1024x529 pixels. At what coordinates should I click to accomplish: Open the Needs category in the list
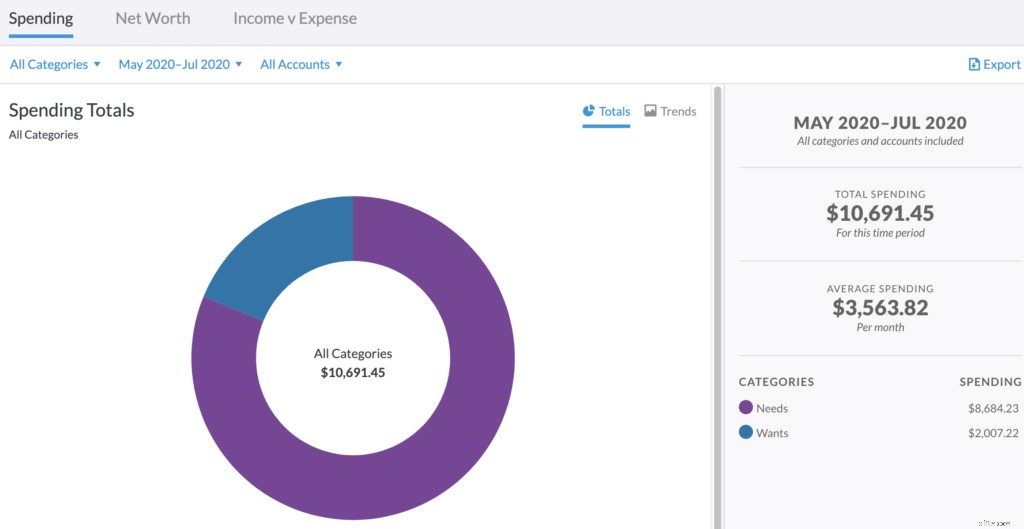(x=772, y=408)
